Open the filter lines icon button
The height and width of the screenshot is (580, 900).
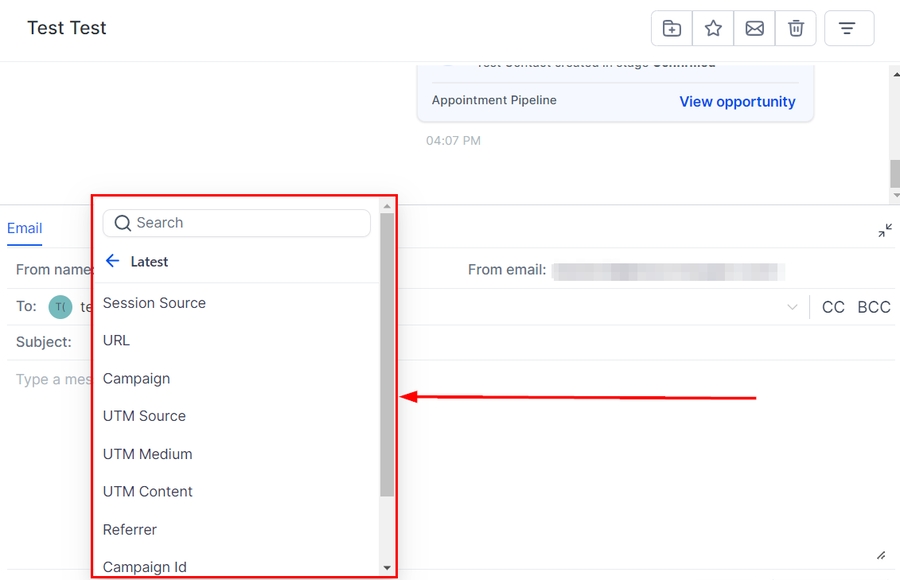(x=848, y=29)
